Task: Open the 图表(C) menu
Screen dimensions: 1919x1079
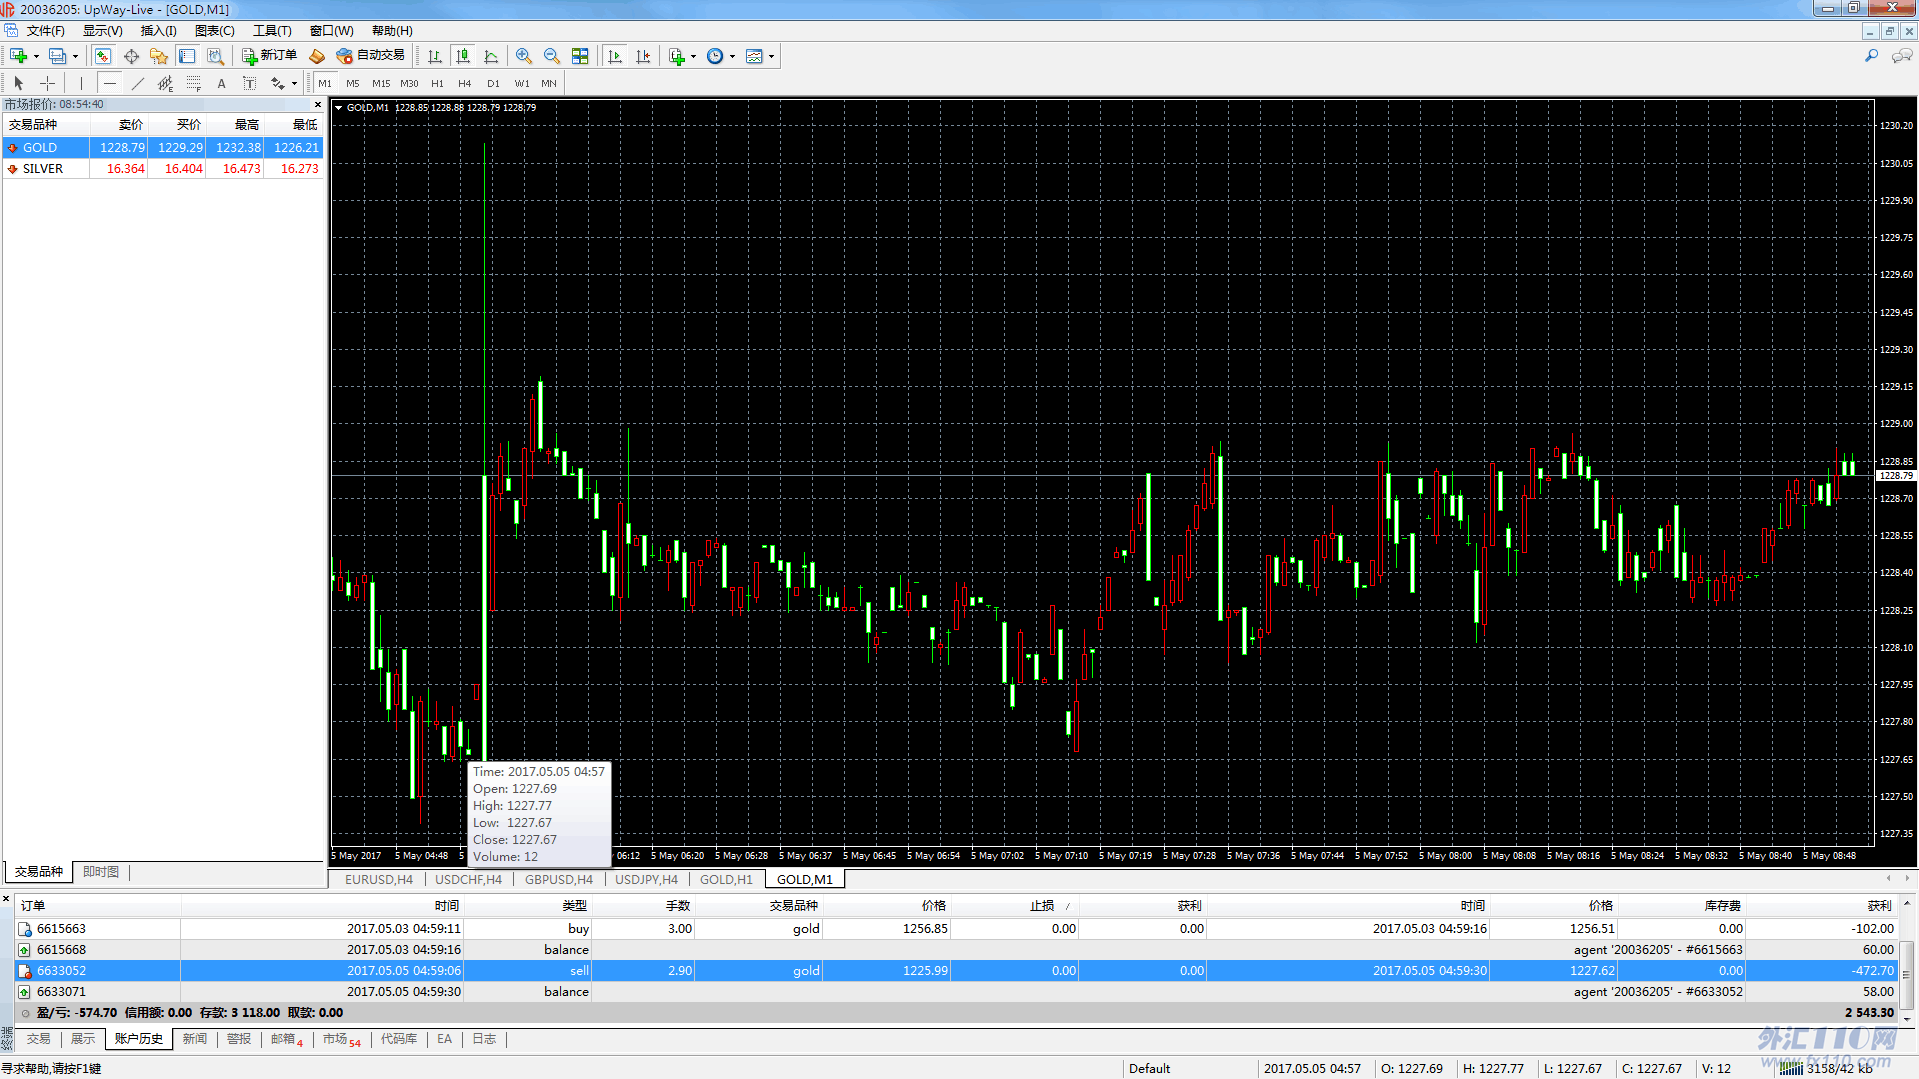Action: point(214,31)
